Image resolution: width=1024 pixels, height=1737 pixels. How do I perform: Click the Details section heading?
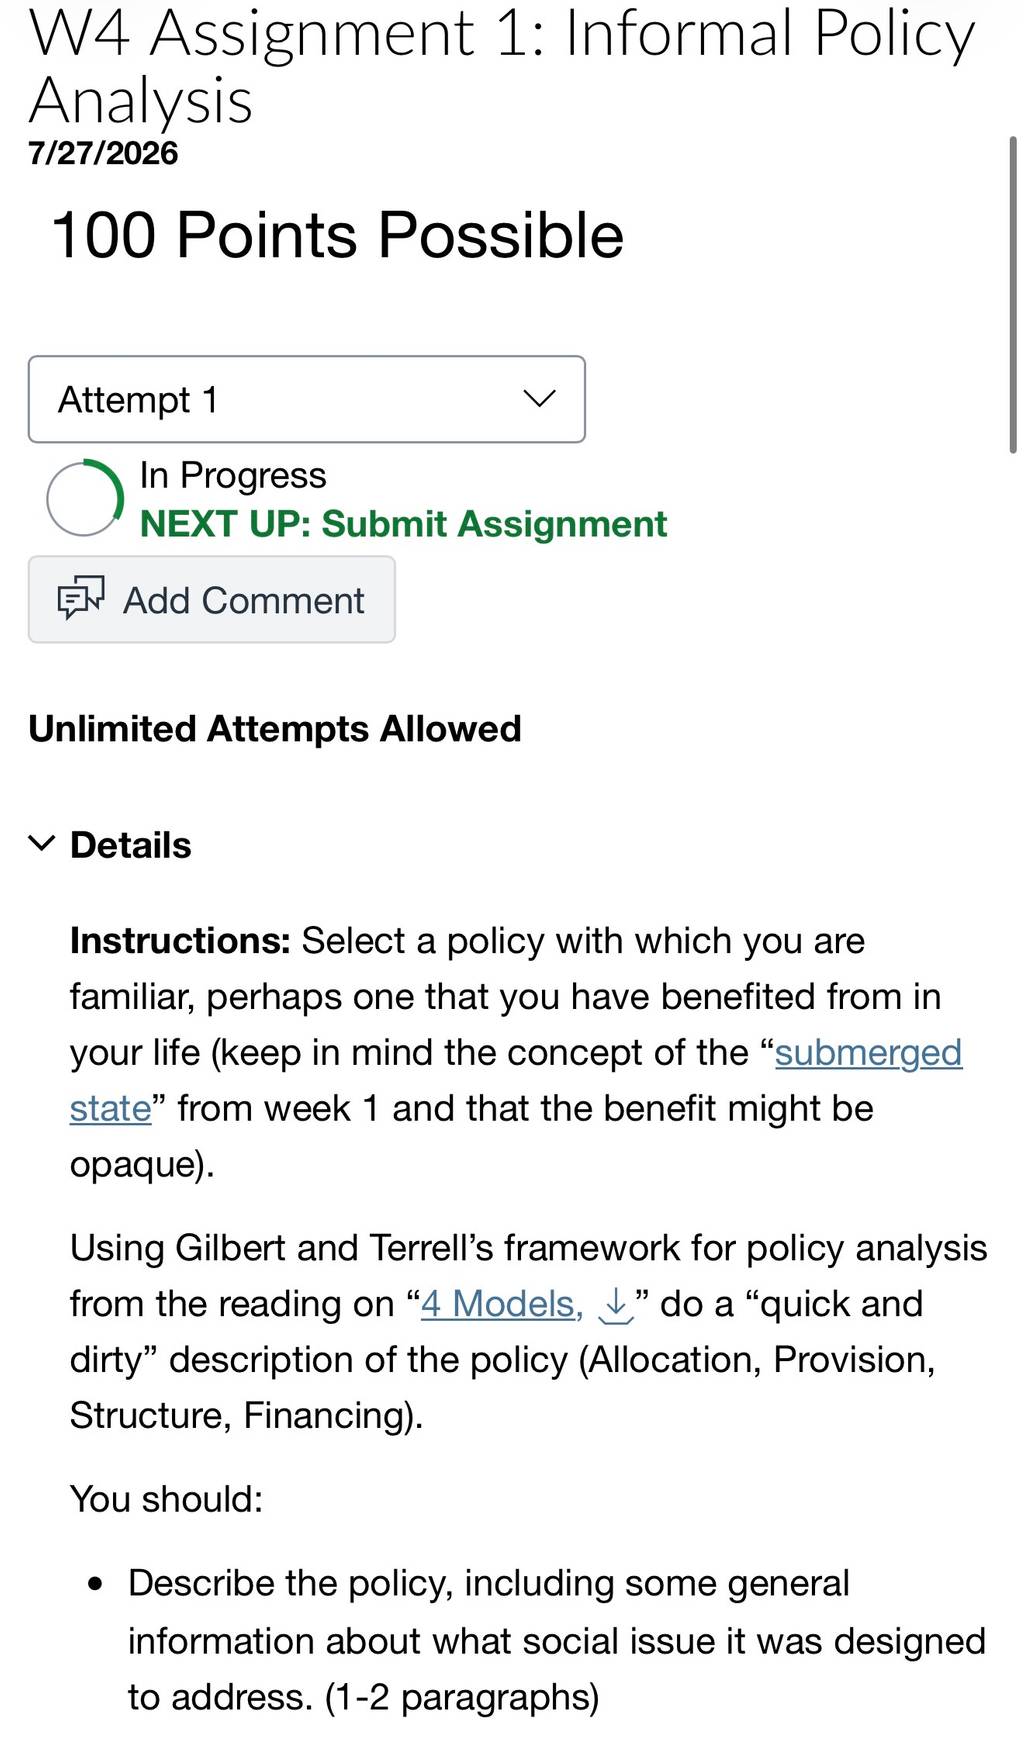(x=130, y=845)
